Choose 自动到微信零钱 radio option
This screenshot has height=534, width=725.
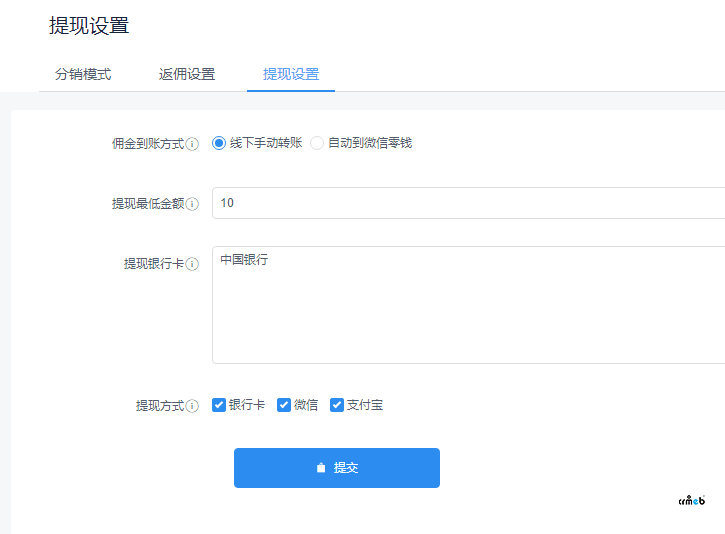coord(317,143)
